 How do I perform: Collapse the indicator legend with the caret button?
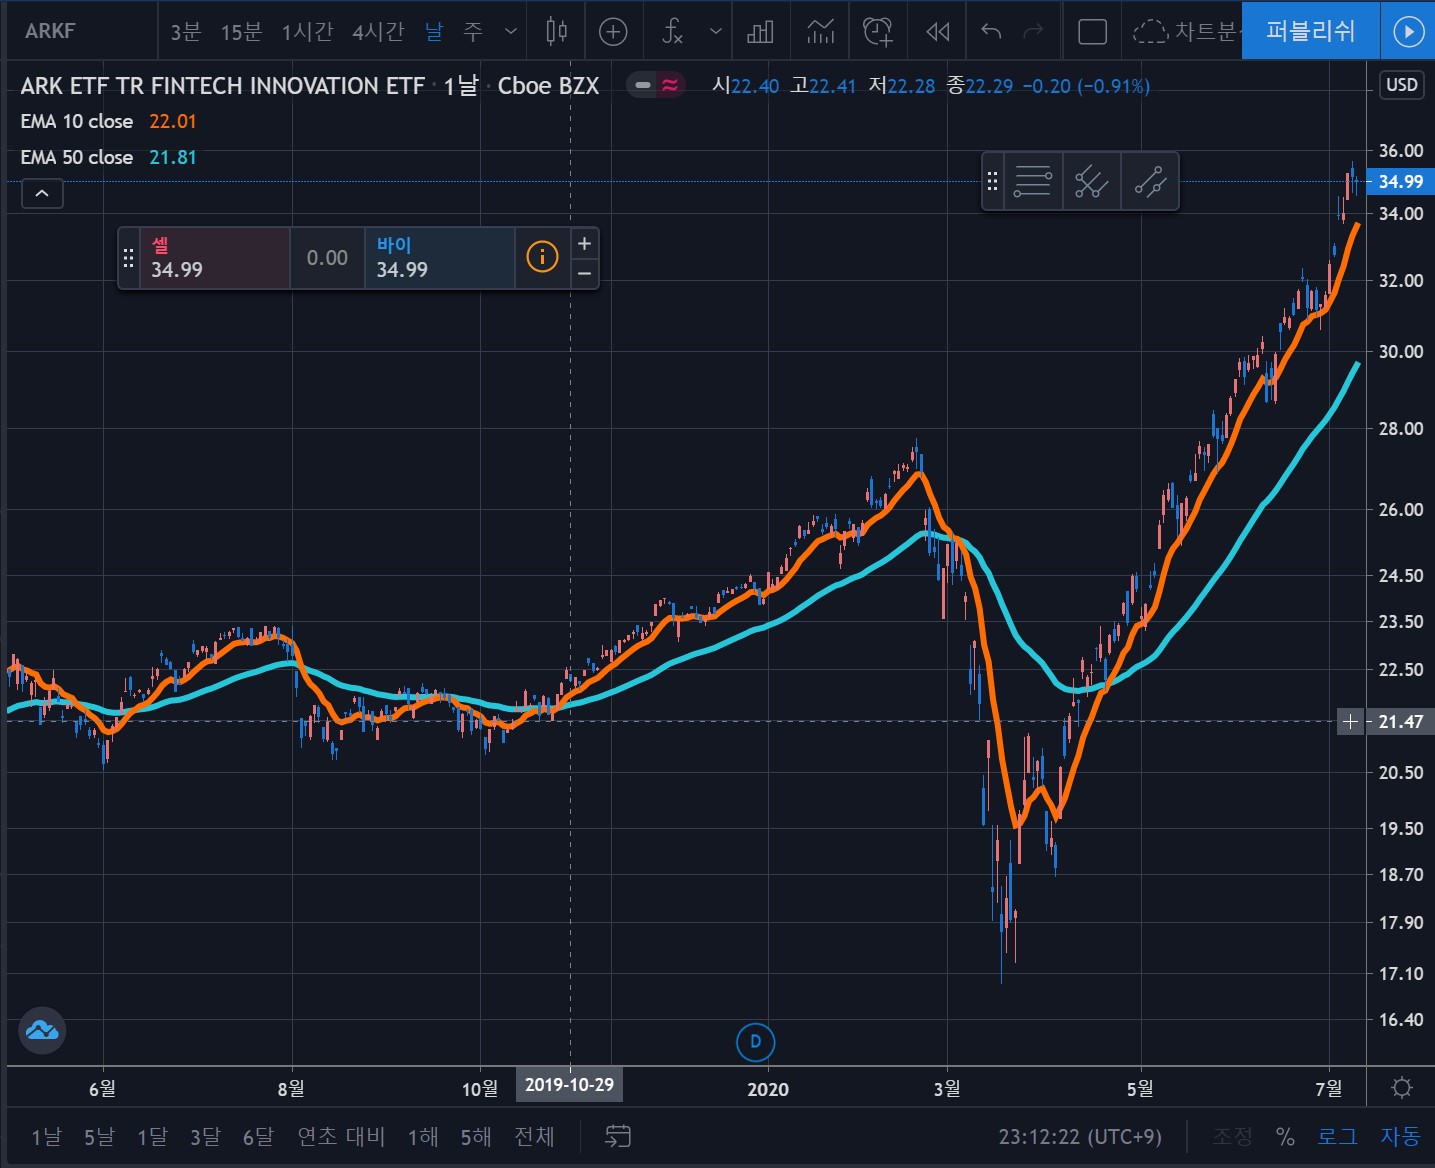[42, 193]
